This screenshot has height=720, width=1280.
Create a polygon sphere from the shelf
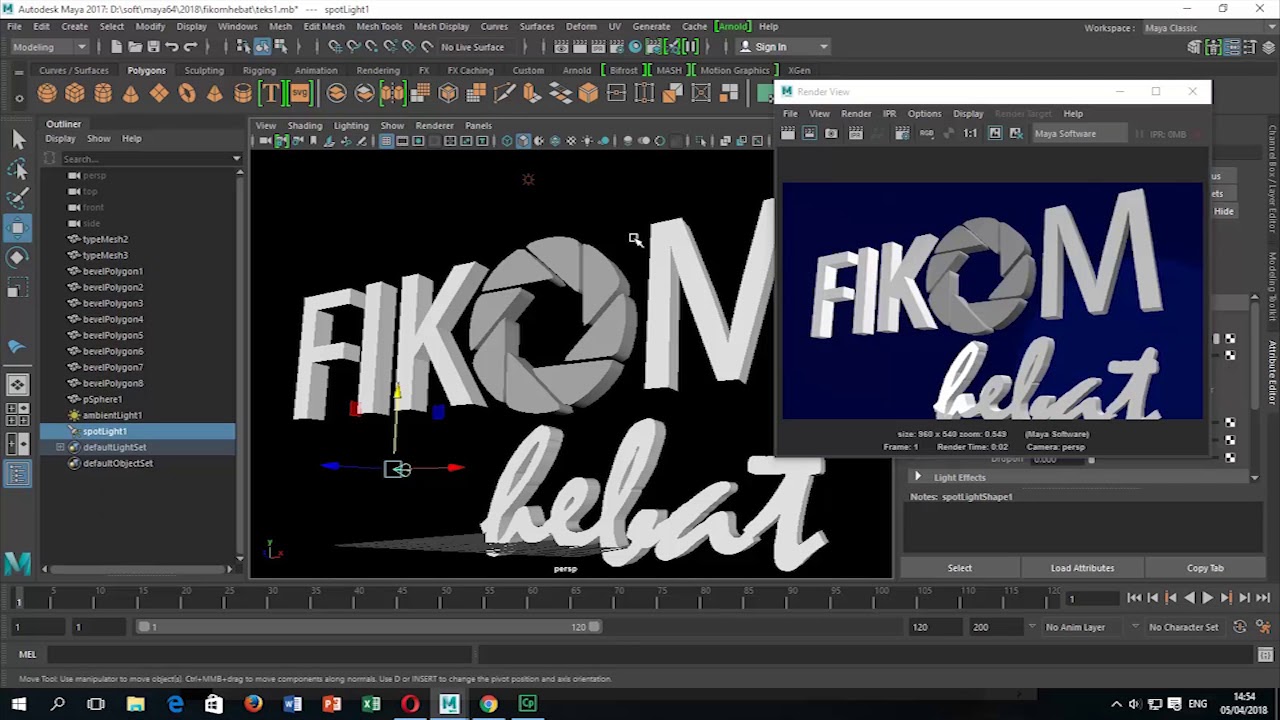coord(47,93)
